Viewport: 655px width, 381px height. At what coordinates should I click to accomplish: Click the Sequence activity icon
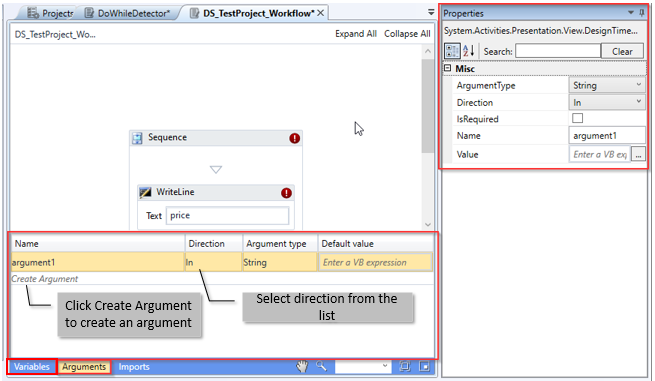[x=137, y=138]
